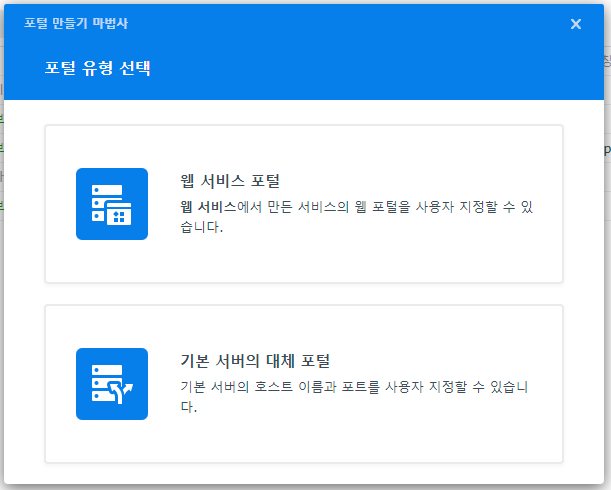Click the web service portal icon
The width and height of the screenshot is (611, 490).
pyautogui.click(x=112, y=204)
